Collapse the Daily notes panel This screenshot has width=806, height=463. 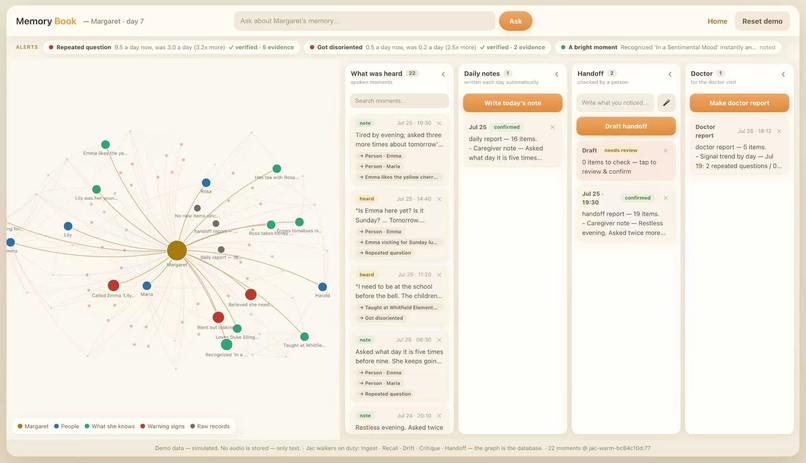point(557,75)
